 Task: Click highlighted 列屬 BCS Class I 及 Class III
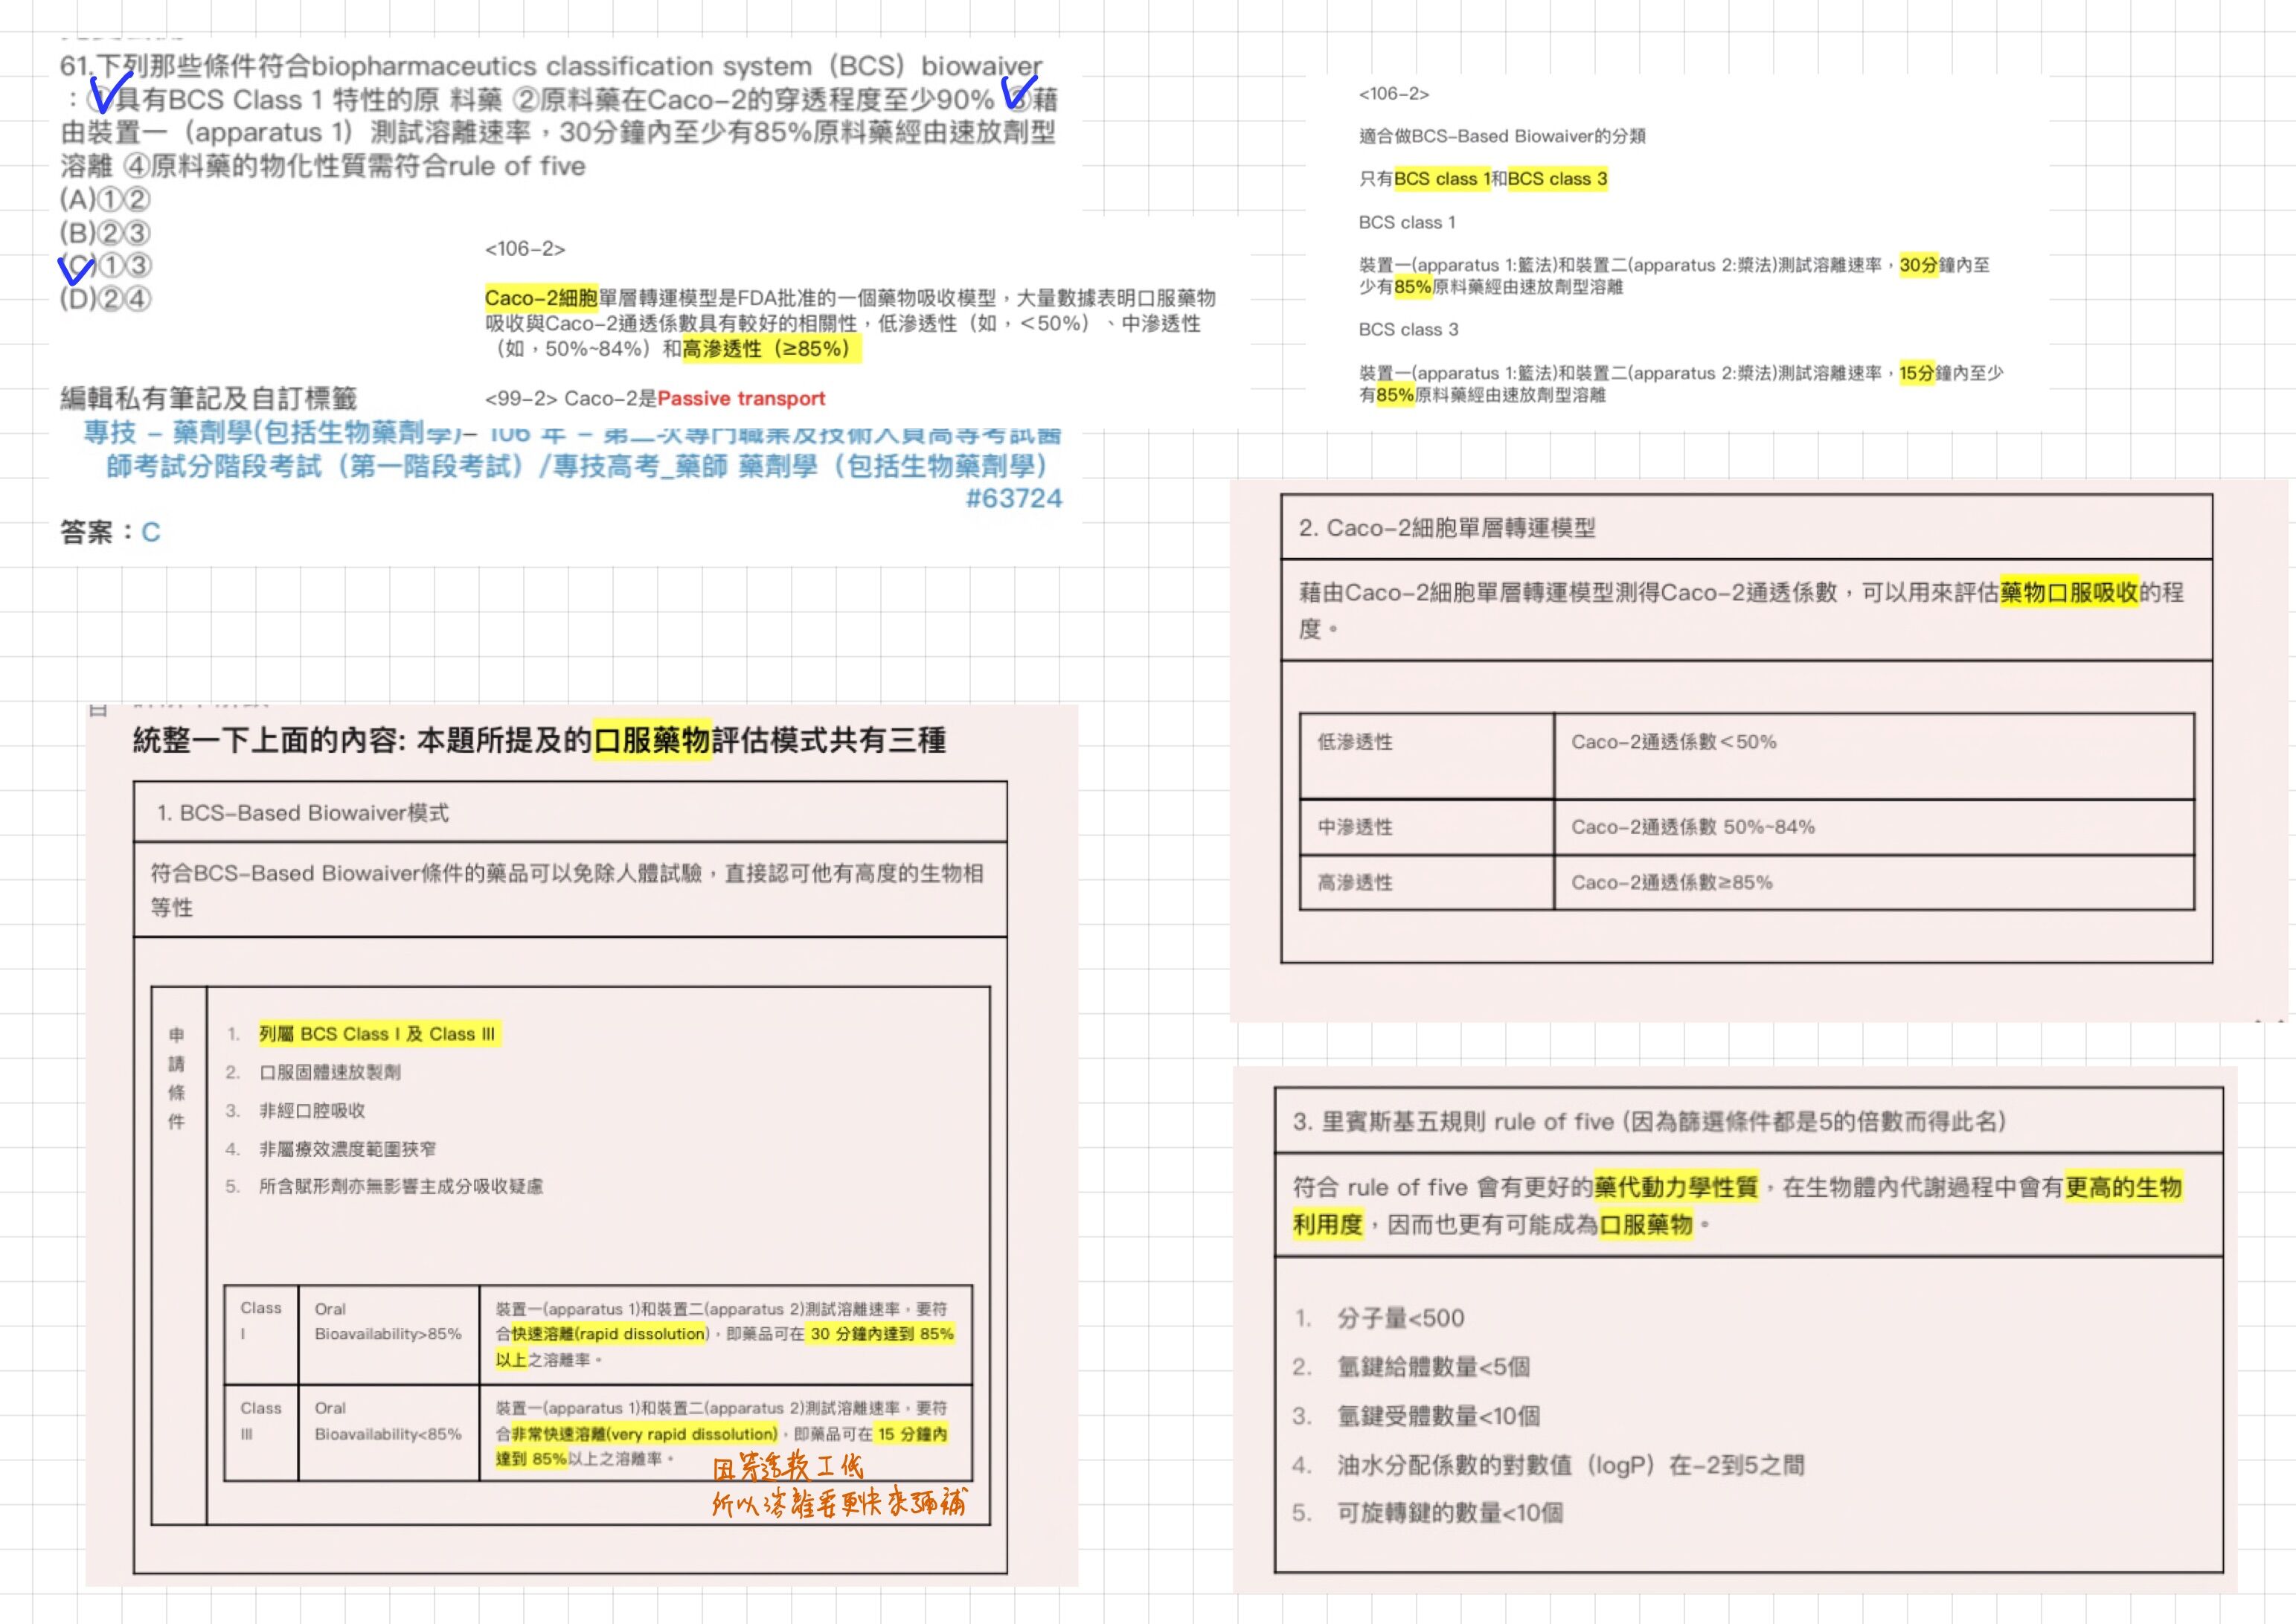point(377,1034)
